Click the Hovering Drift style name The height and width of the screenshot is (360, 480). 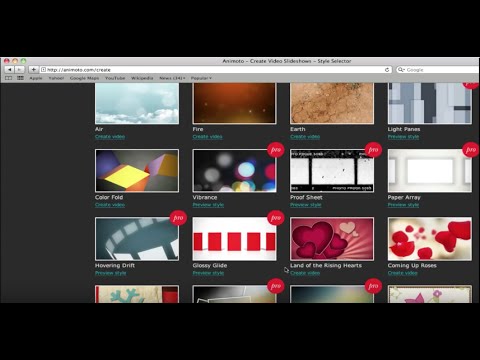point(115,265)
